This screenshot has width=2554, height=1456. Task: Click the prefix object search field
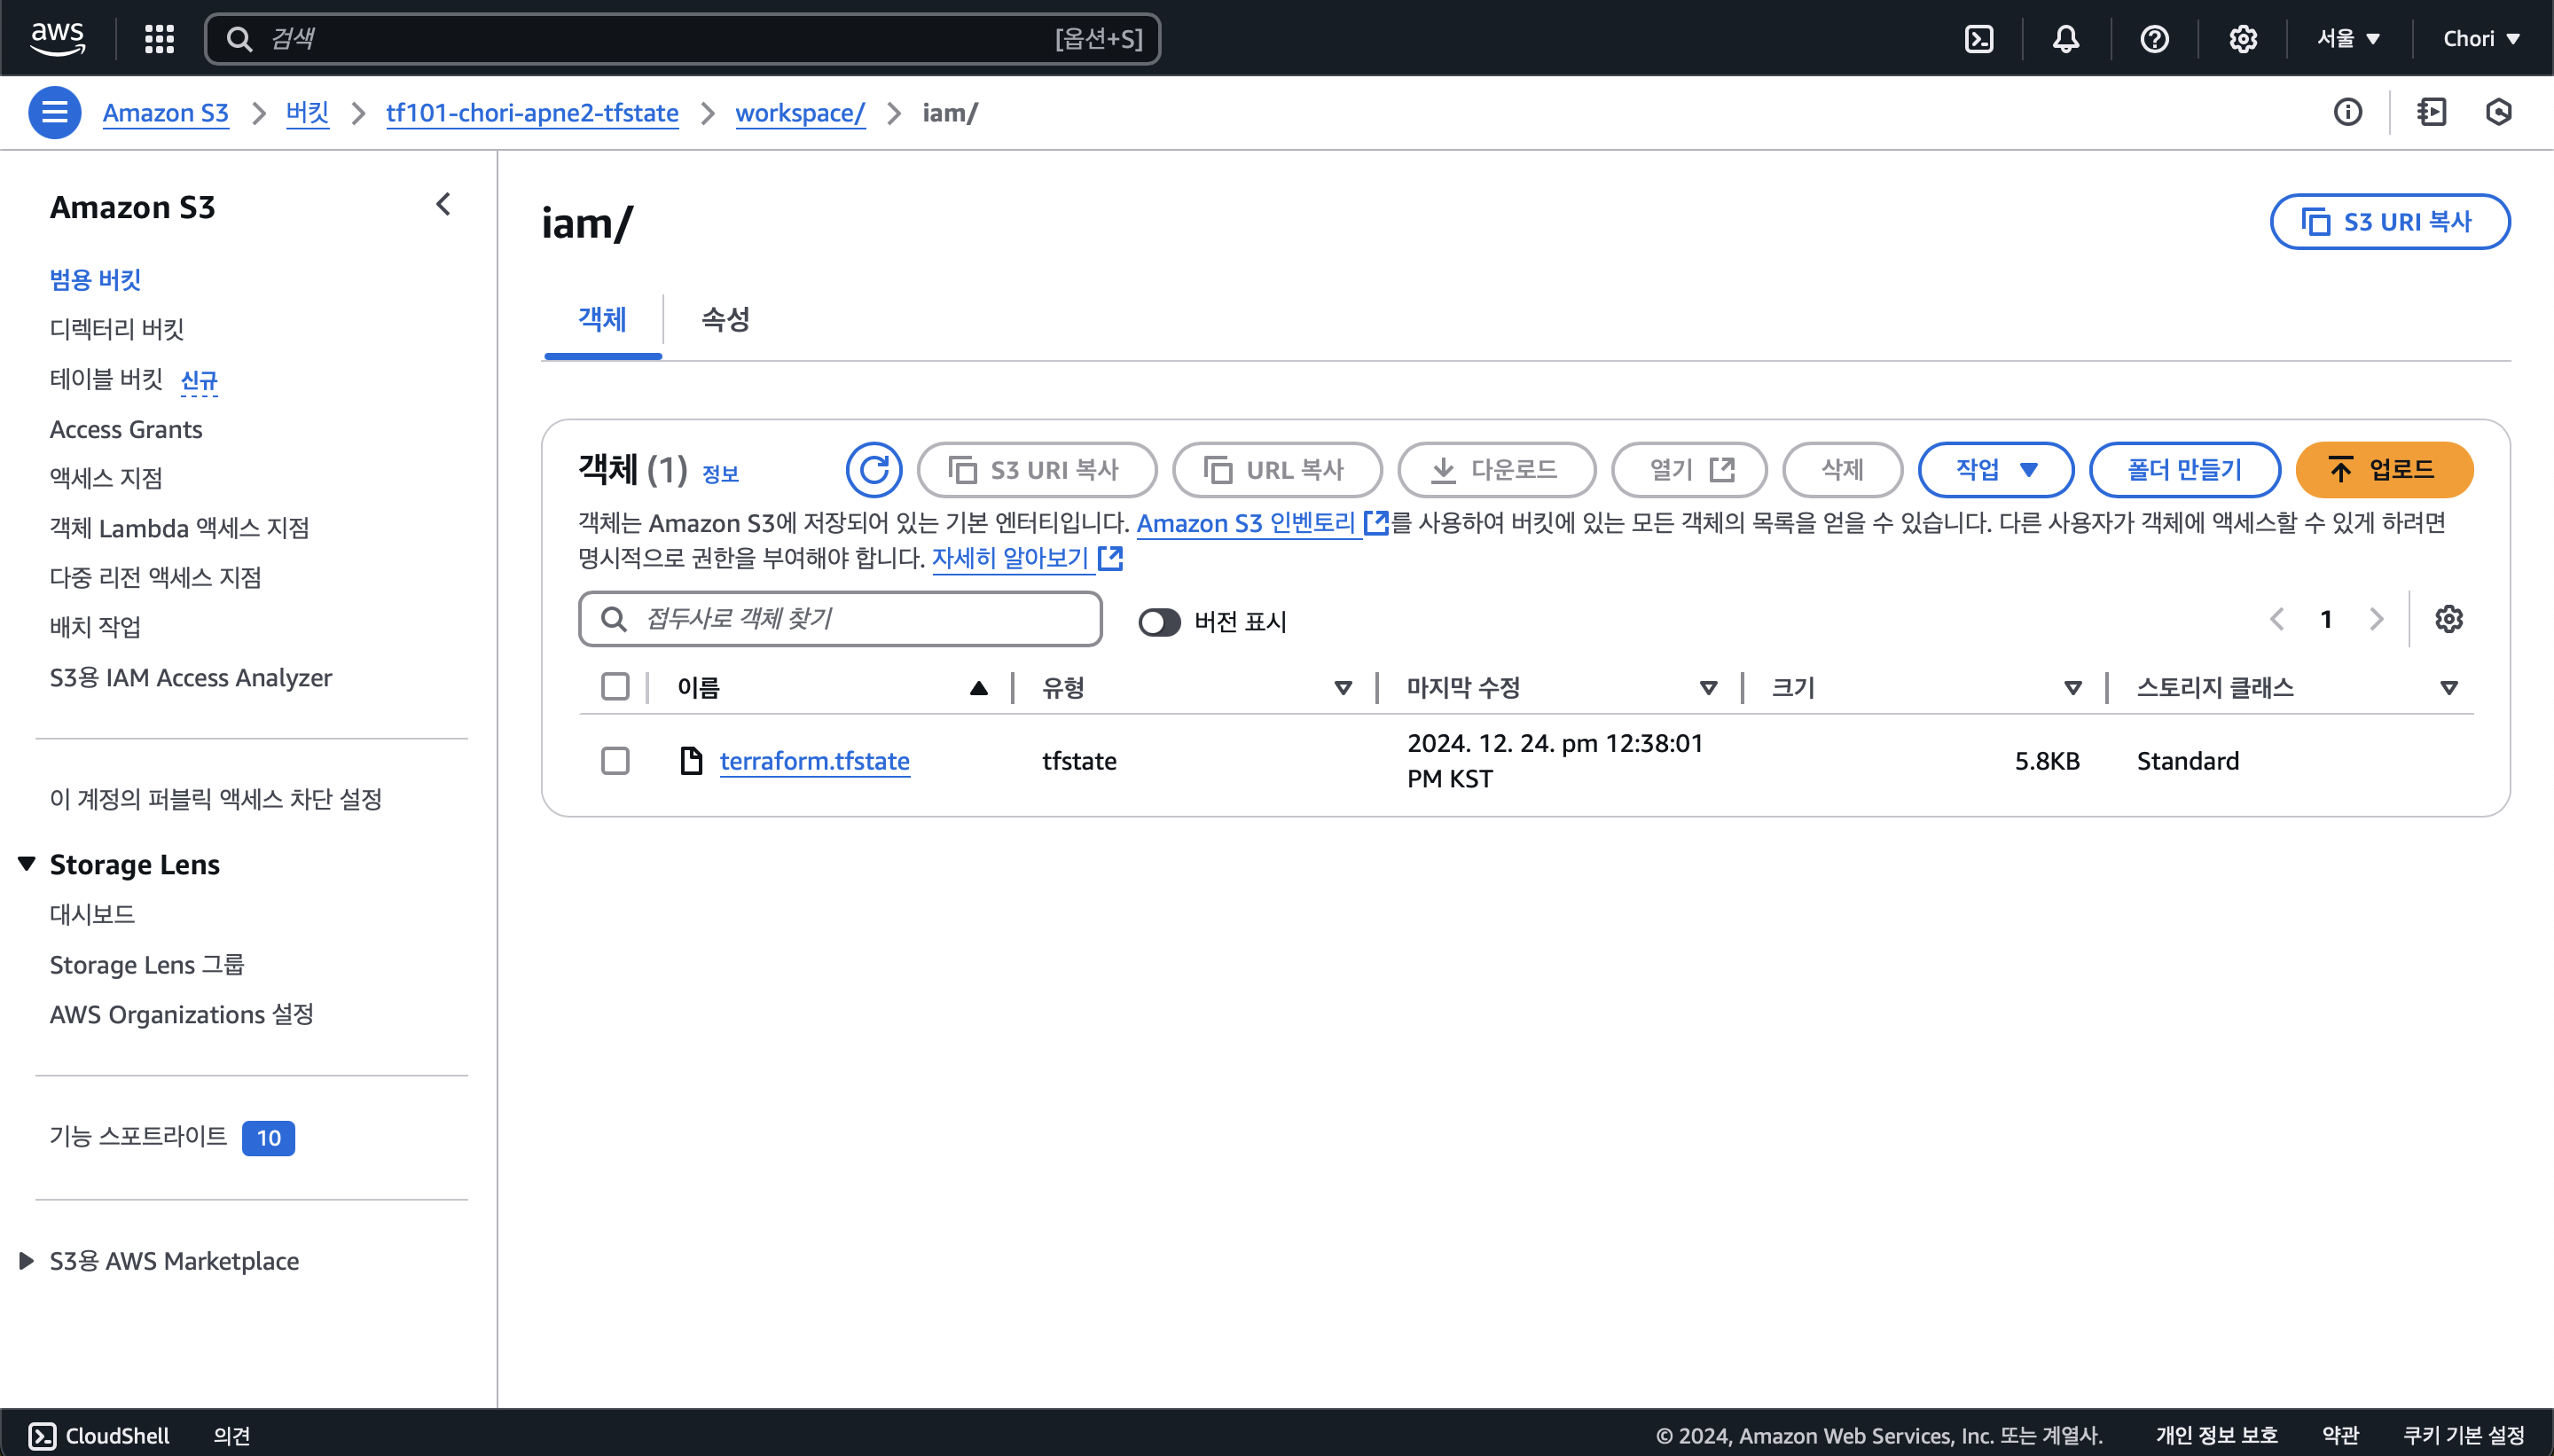tap(840, 619)
